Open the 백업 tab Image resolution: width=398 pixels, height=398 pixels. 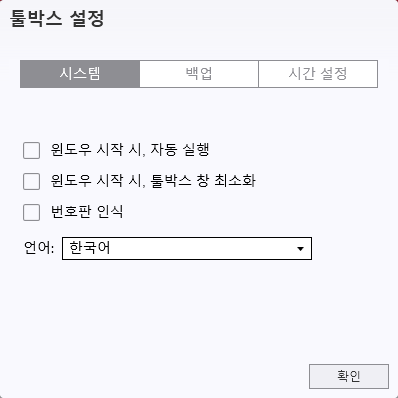[199, 74]
